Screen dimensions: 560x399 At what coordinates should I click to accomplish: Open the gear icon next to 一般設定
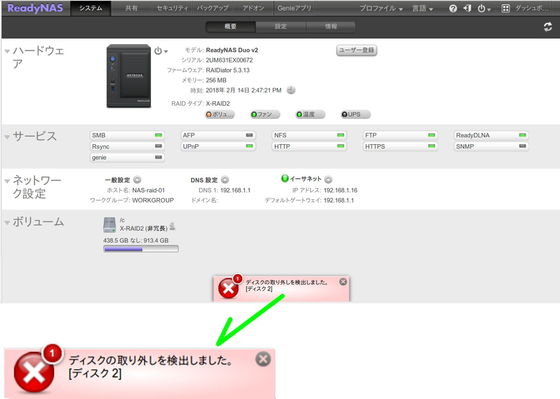(x=137, y=180)
